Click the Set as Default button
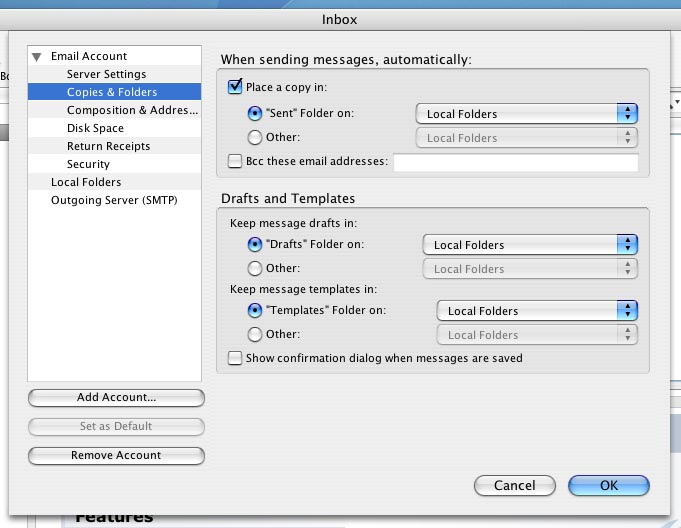The image size is (681, 528). (x=116, y=426)
